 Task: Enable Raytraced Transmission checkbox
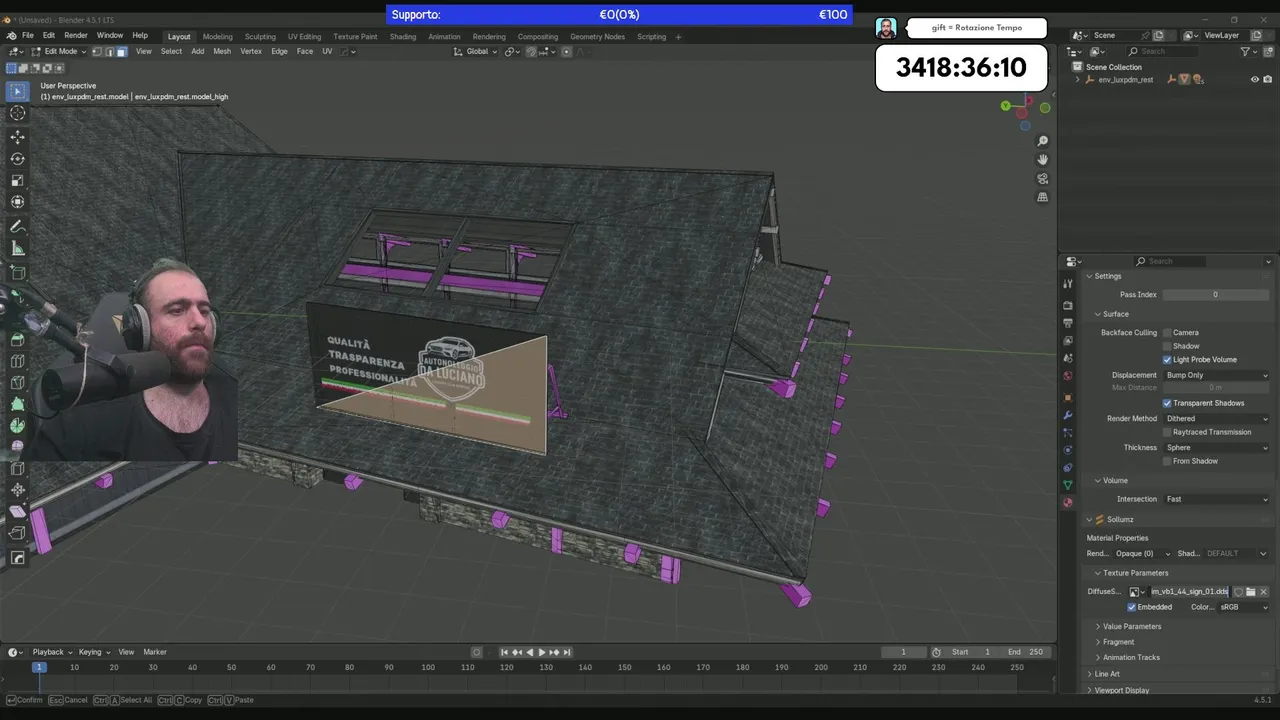click(1167, 432)
